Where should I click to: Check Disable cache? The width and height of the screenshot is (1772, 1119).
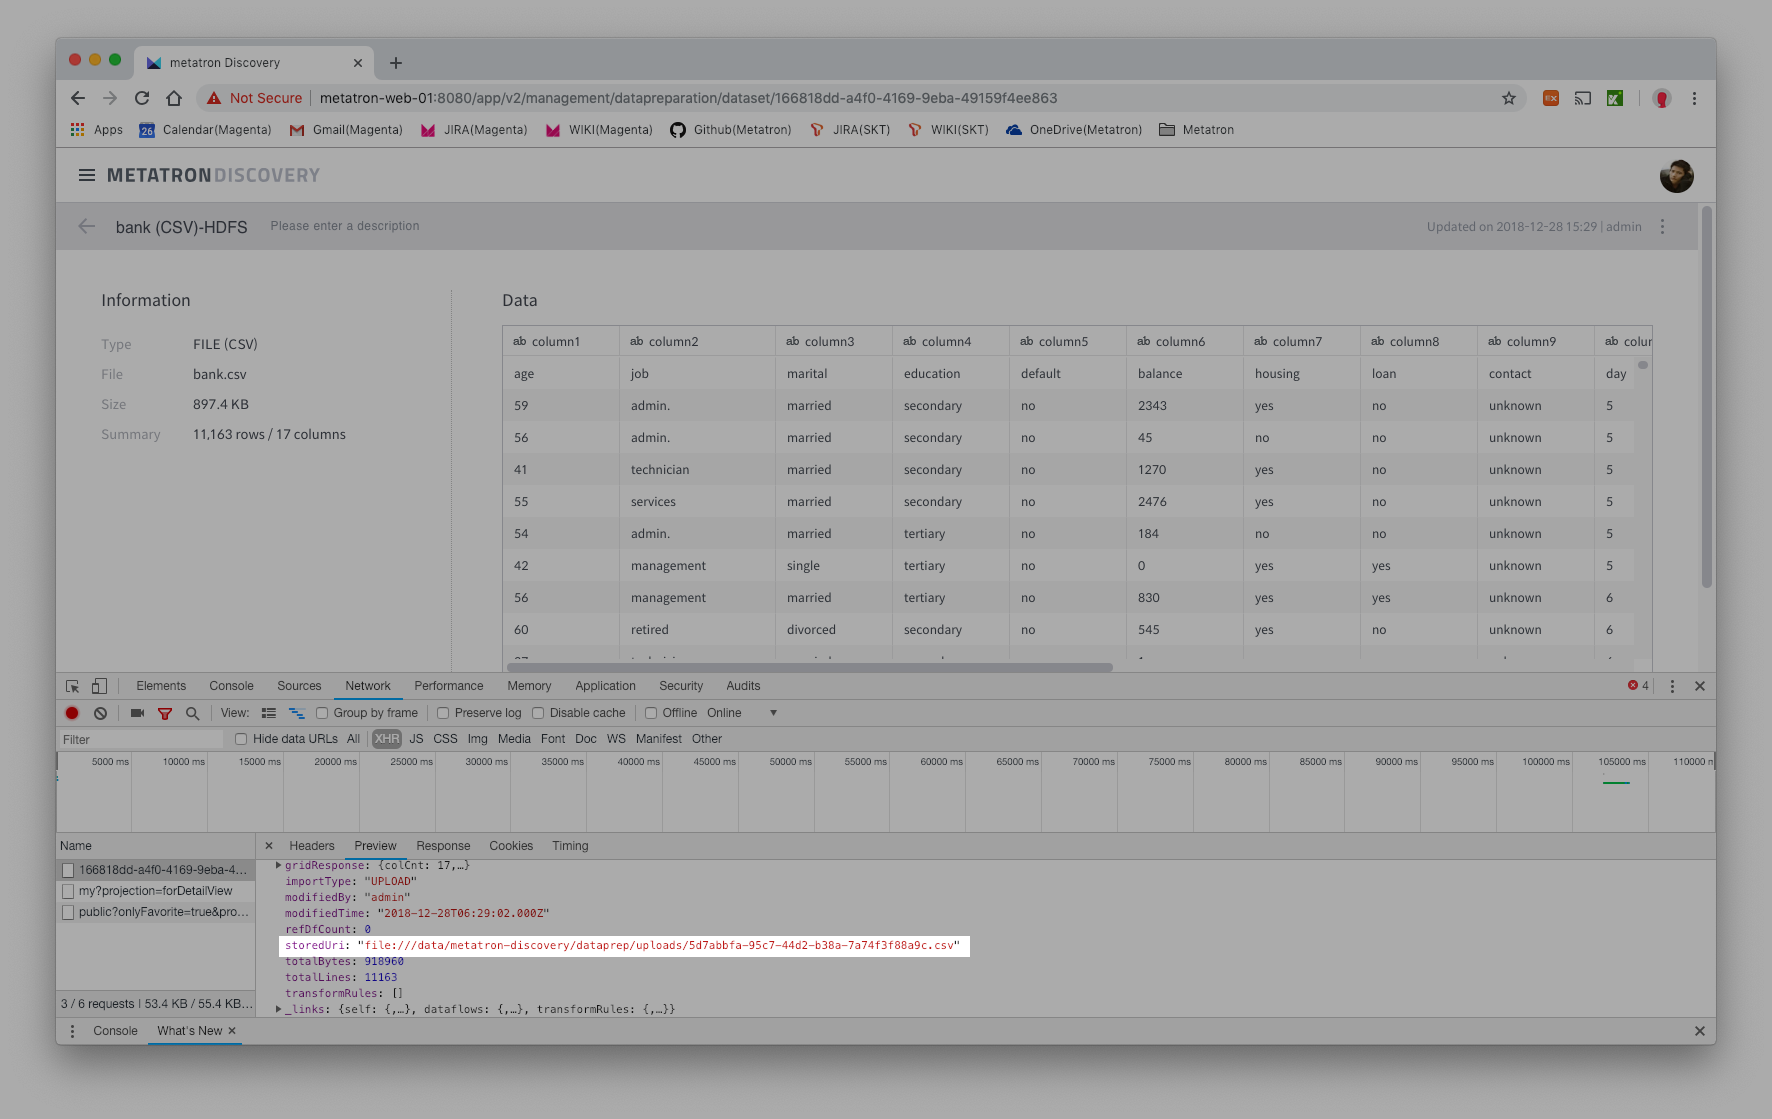click(x=538, y=713)
